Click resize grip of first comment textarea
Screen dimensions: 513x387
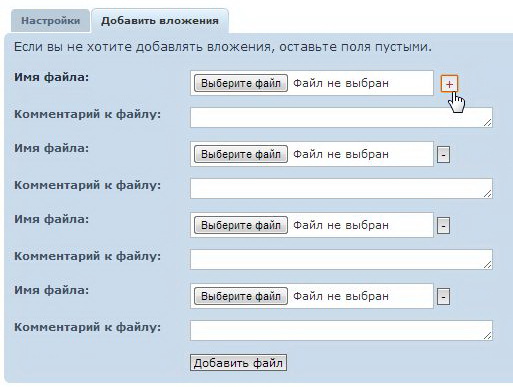487,123
